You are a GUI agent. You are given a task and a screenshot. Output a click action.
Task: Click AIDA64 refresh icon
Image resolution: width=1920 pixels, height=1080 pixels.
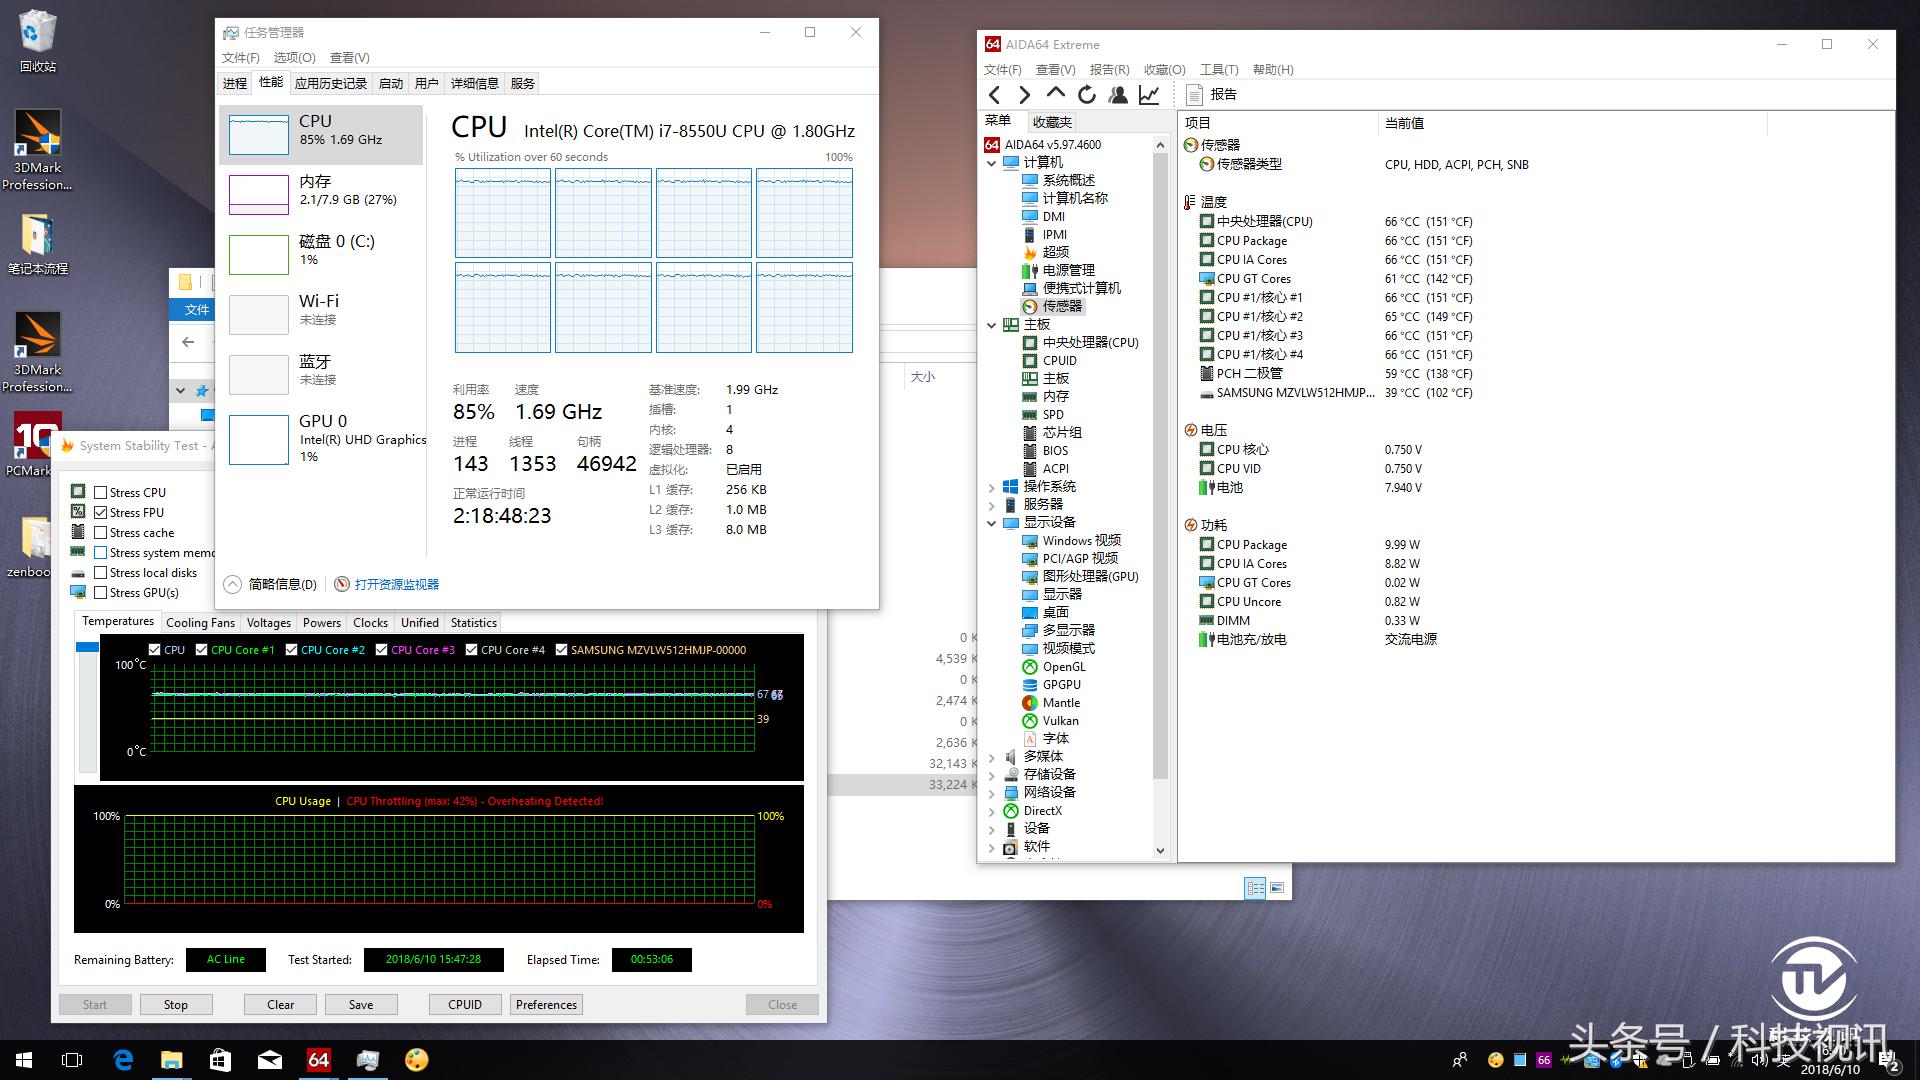(x=1087, y=95)
